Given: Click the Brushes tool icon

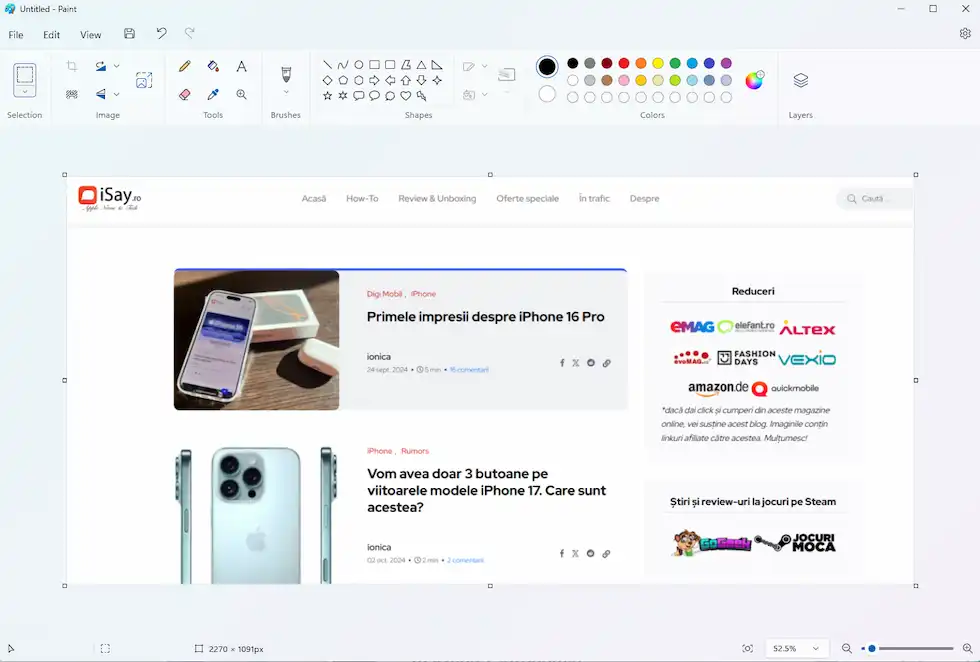Looking at the screenshot, I should pos(286,74).
